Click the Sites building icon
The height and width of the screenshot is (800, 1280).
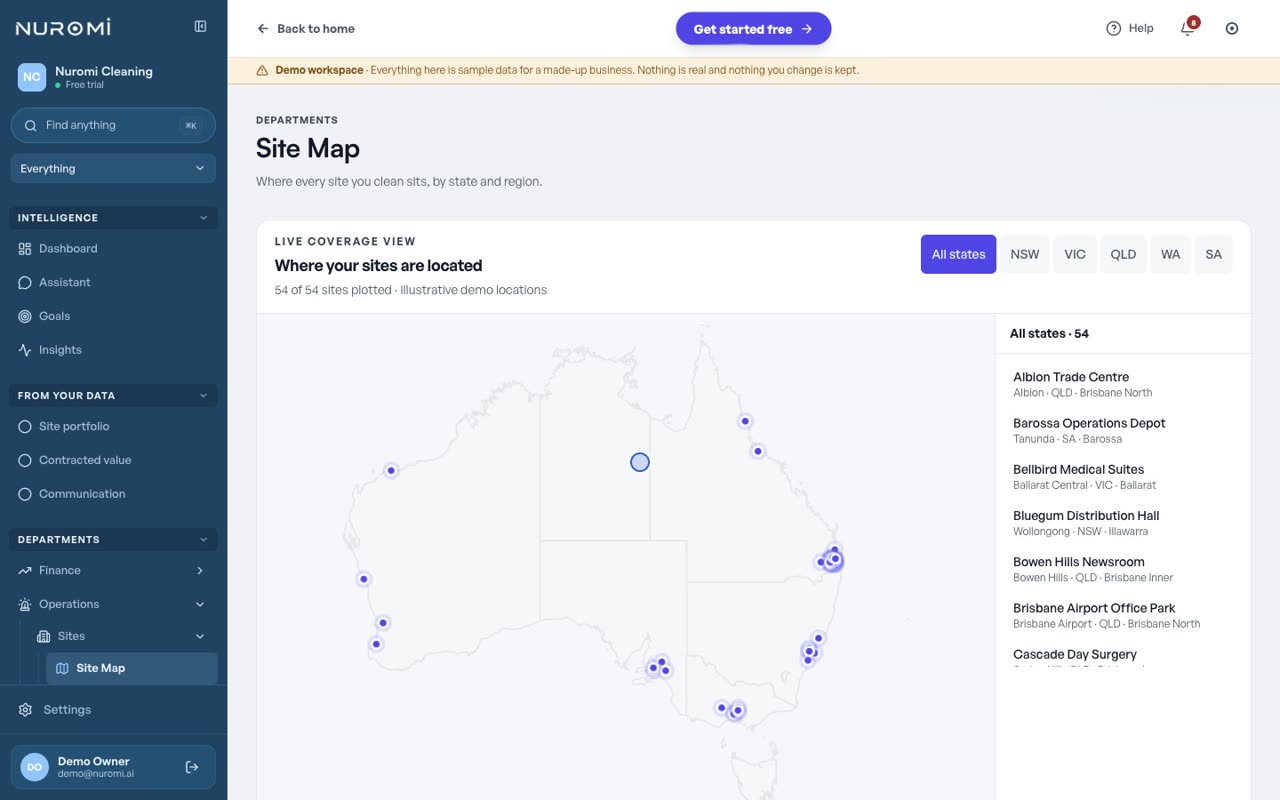tap(44, 636)
